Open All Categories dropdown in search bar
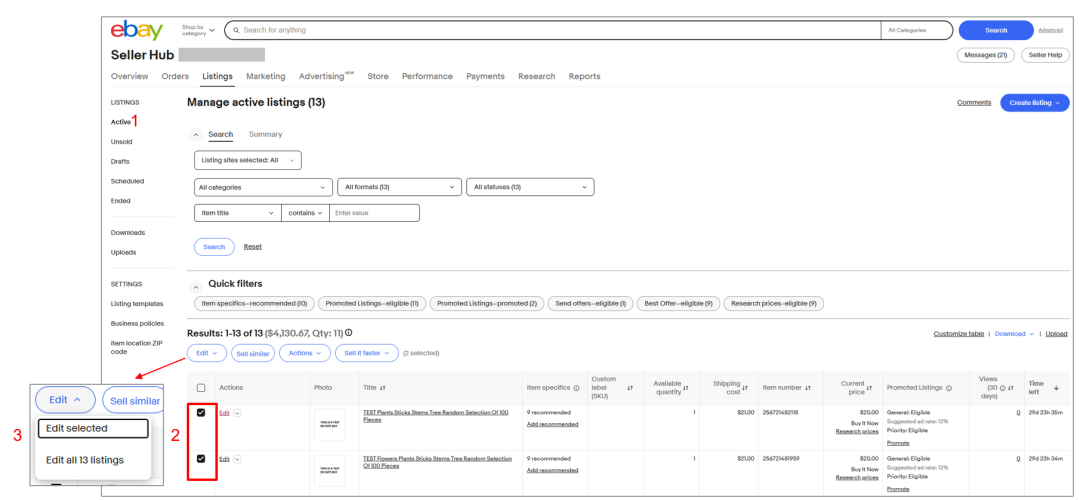Image resolution: width=1080 pixels, height=500 pixels. [x=916, y=30]
